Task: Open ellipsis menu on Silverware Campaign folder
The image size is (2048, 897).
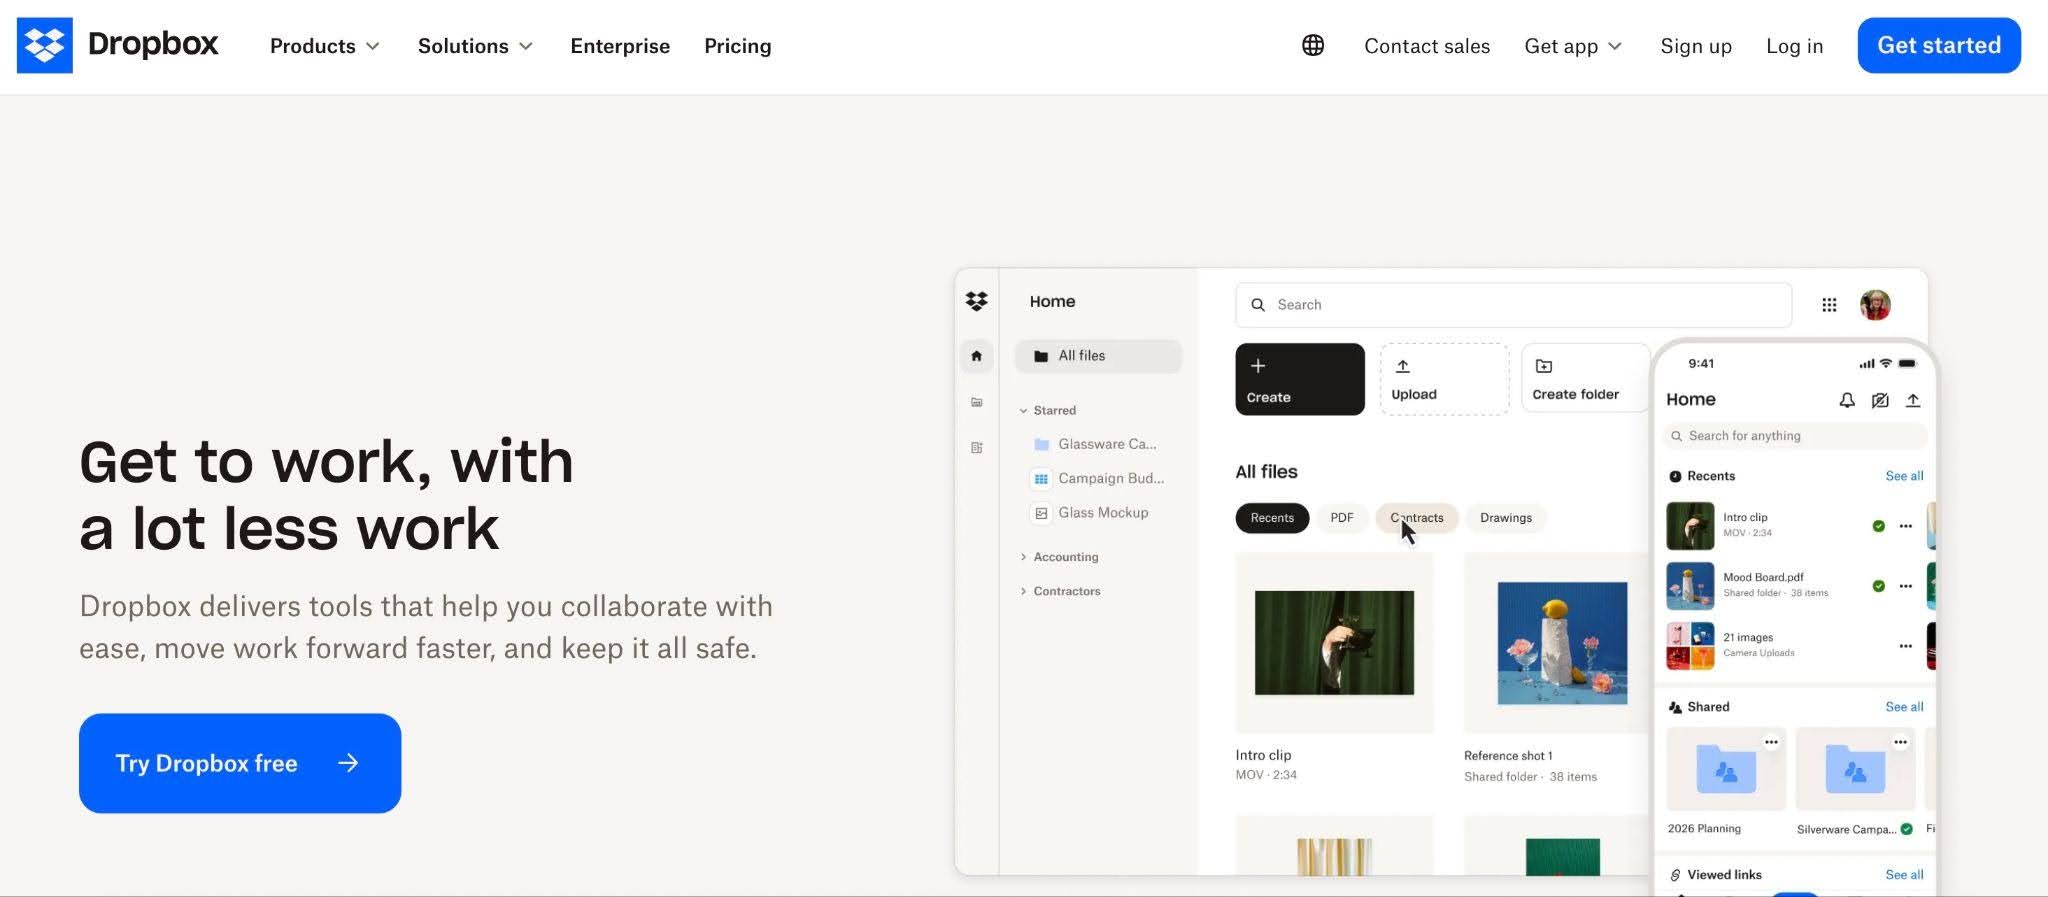Action: click(1900, 742)
